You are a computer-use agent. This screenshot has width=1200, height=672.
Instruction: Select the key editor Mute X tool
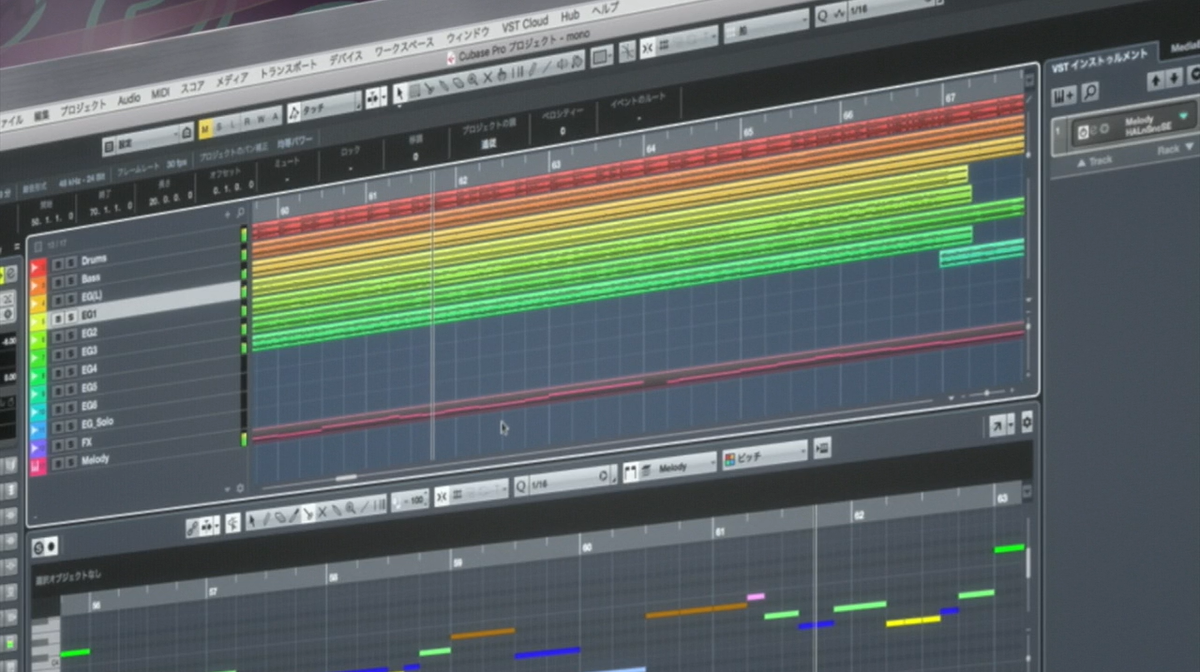tap(322, 511)
